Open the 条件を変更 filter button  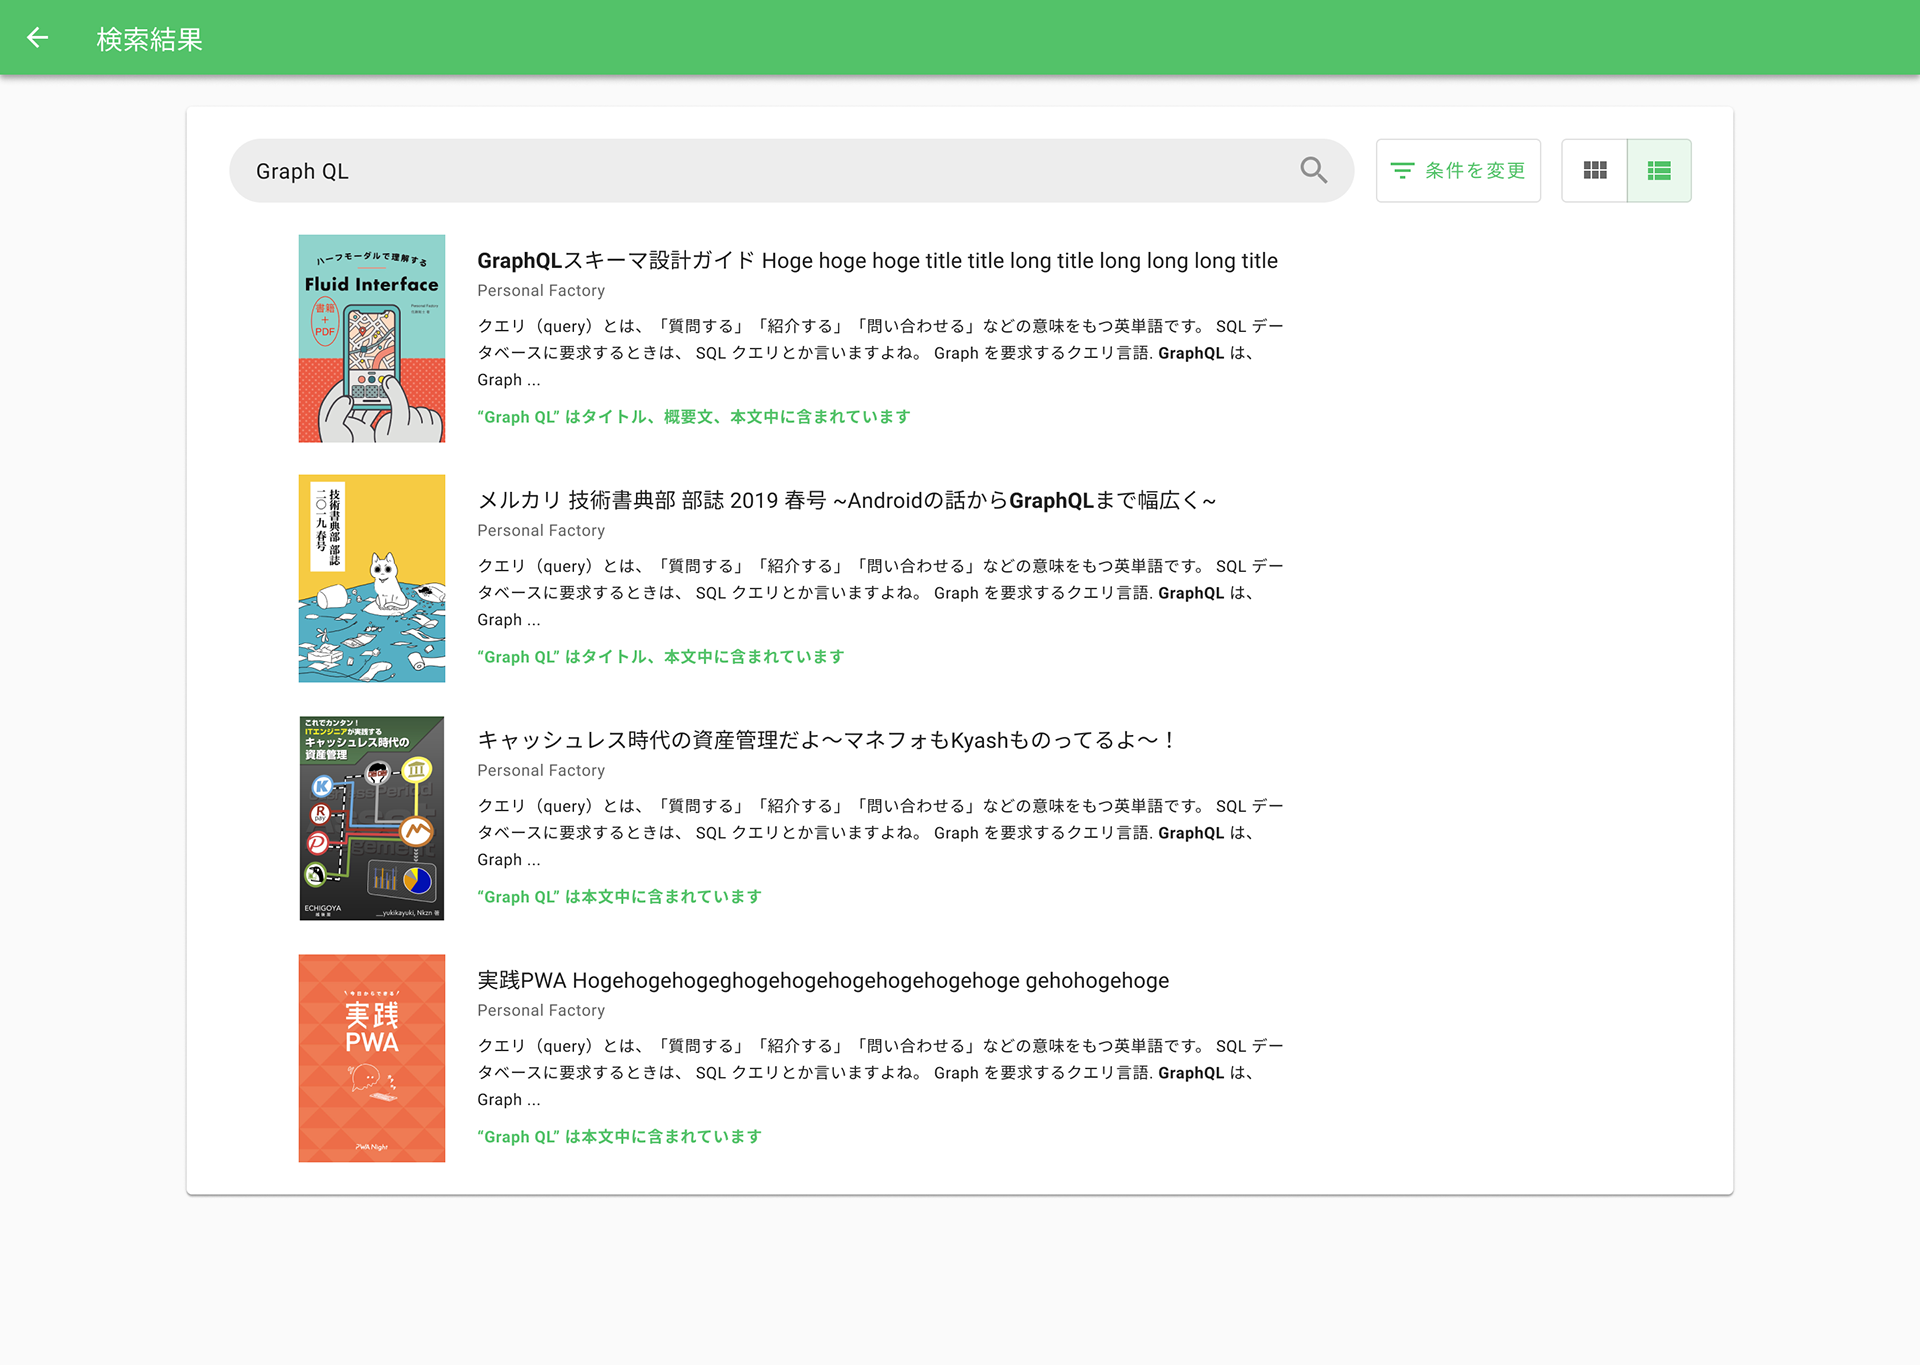click(1474, 171)
